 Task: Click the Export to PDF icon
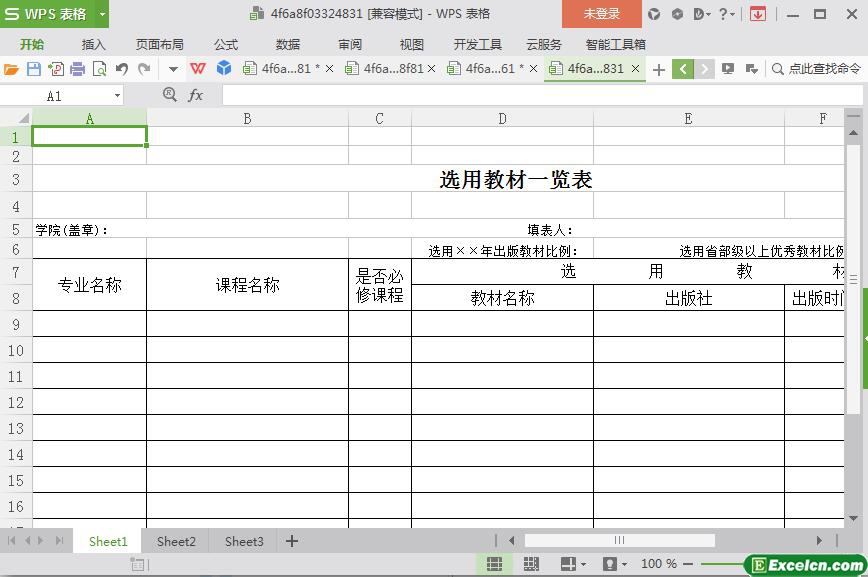[56, 69]
